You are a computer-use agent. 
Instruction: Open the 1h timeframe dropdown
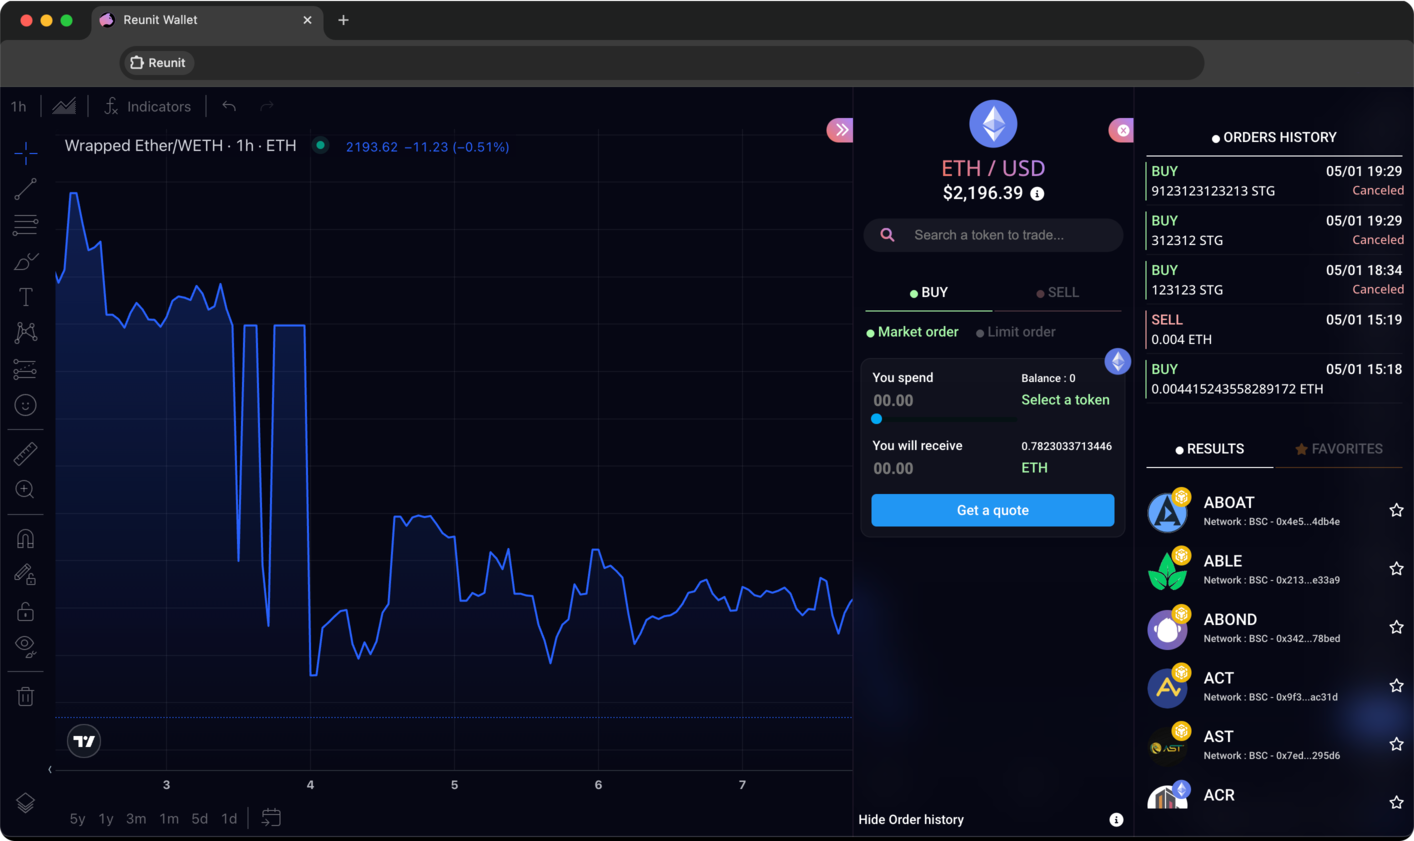point(18,106)
